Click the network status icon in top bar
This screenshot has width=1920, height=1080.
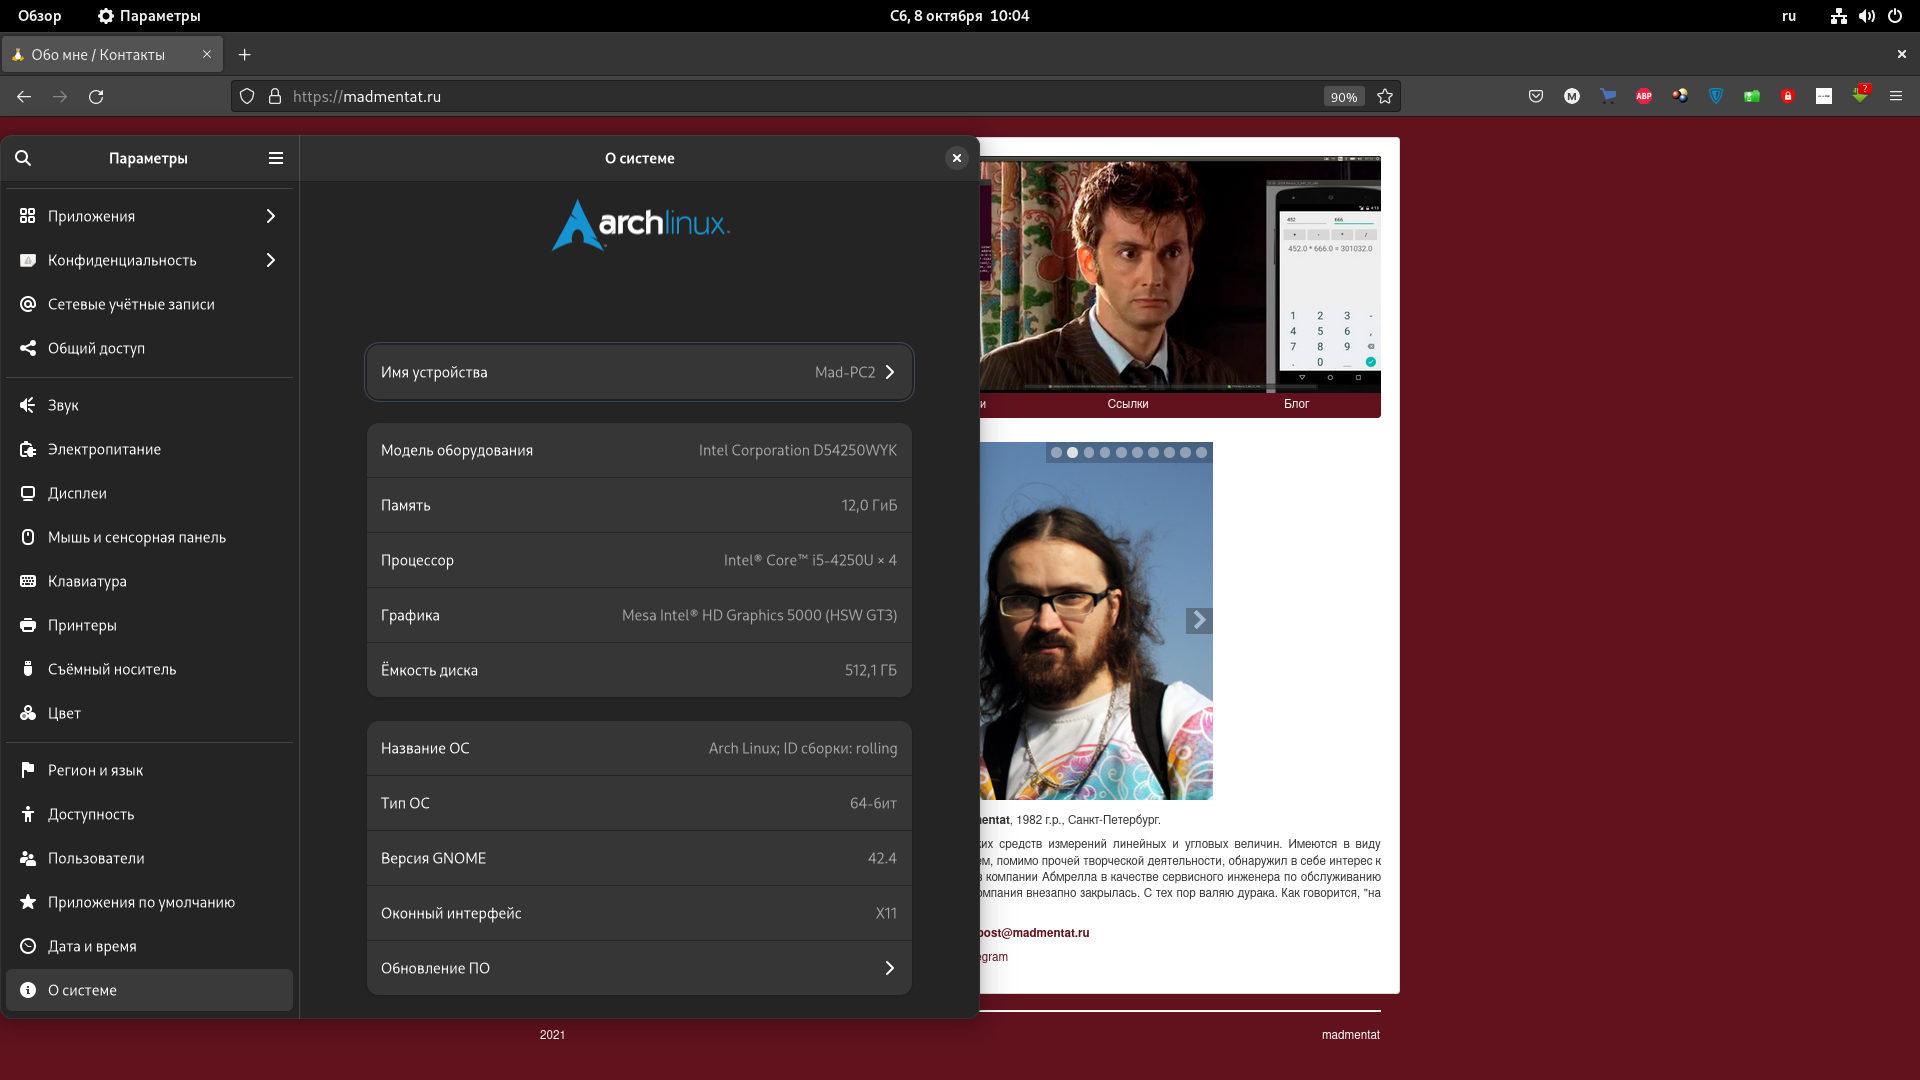click(x=1839, y=16)
